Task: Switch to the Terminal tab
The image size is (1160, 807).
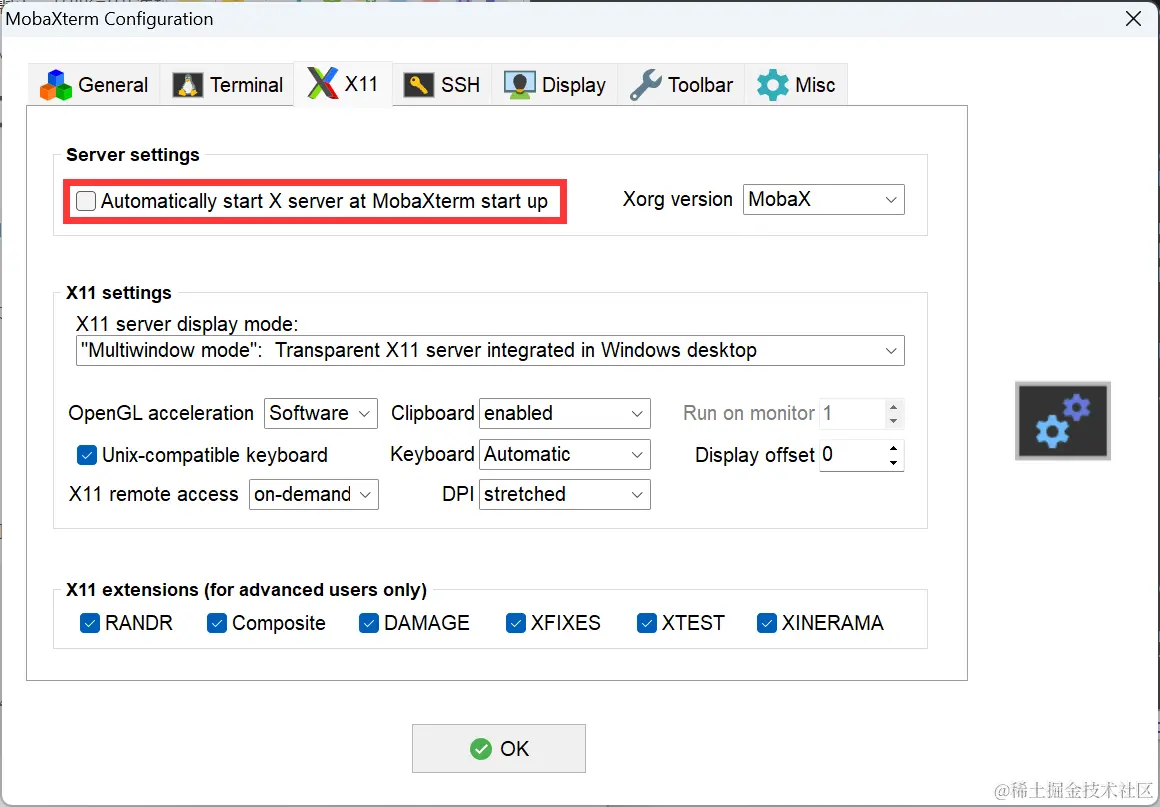Action: [x=227, y=85]
